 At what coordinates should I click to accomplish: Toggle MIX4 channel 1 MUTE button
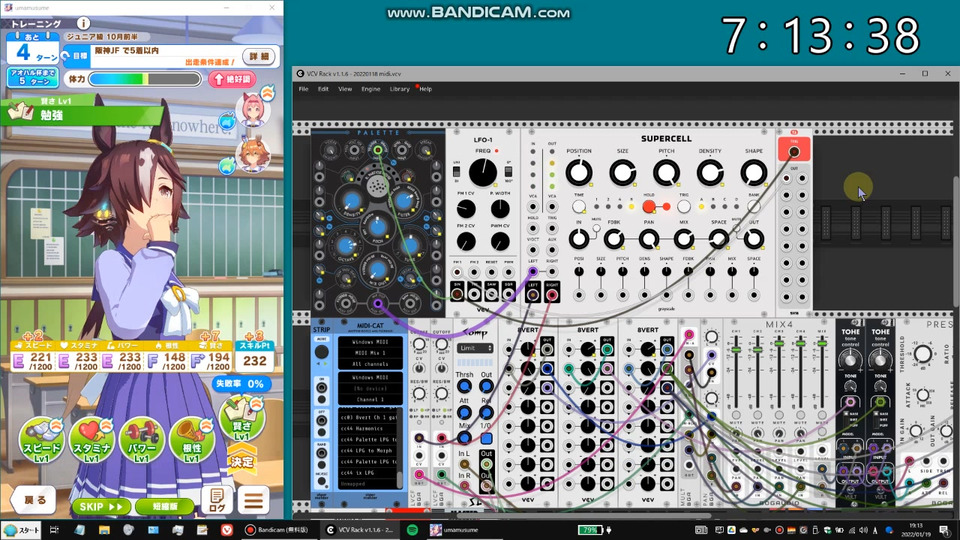tap(736, 415)
